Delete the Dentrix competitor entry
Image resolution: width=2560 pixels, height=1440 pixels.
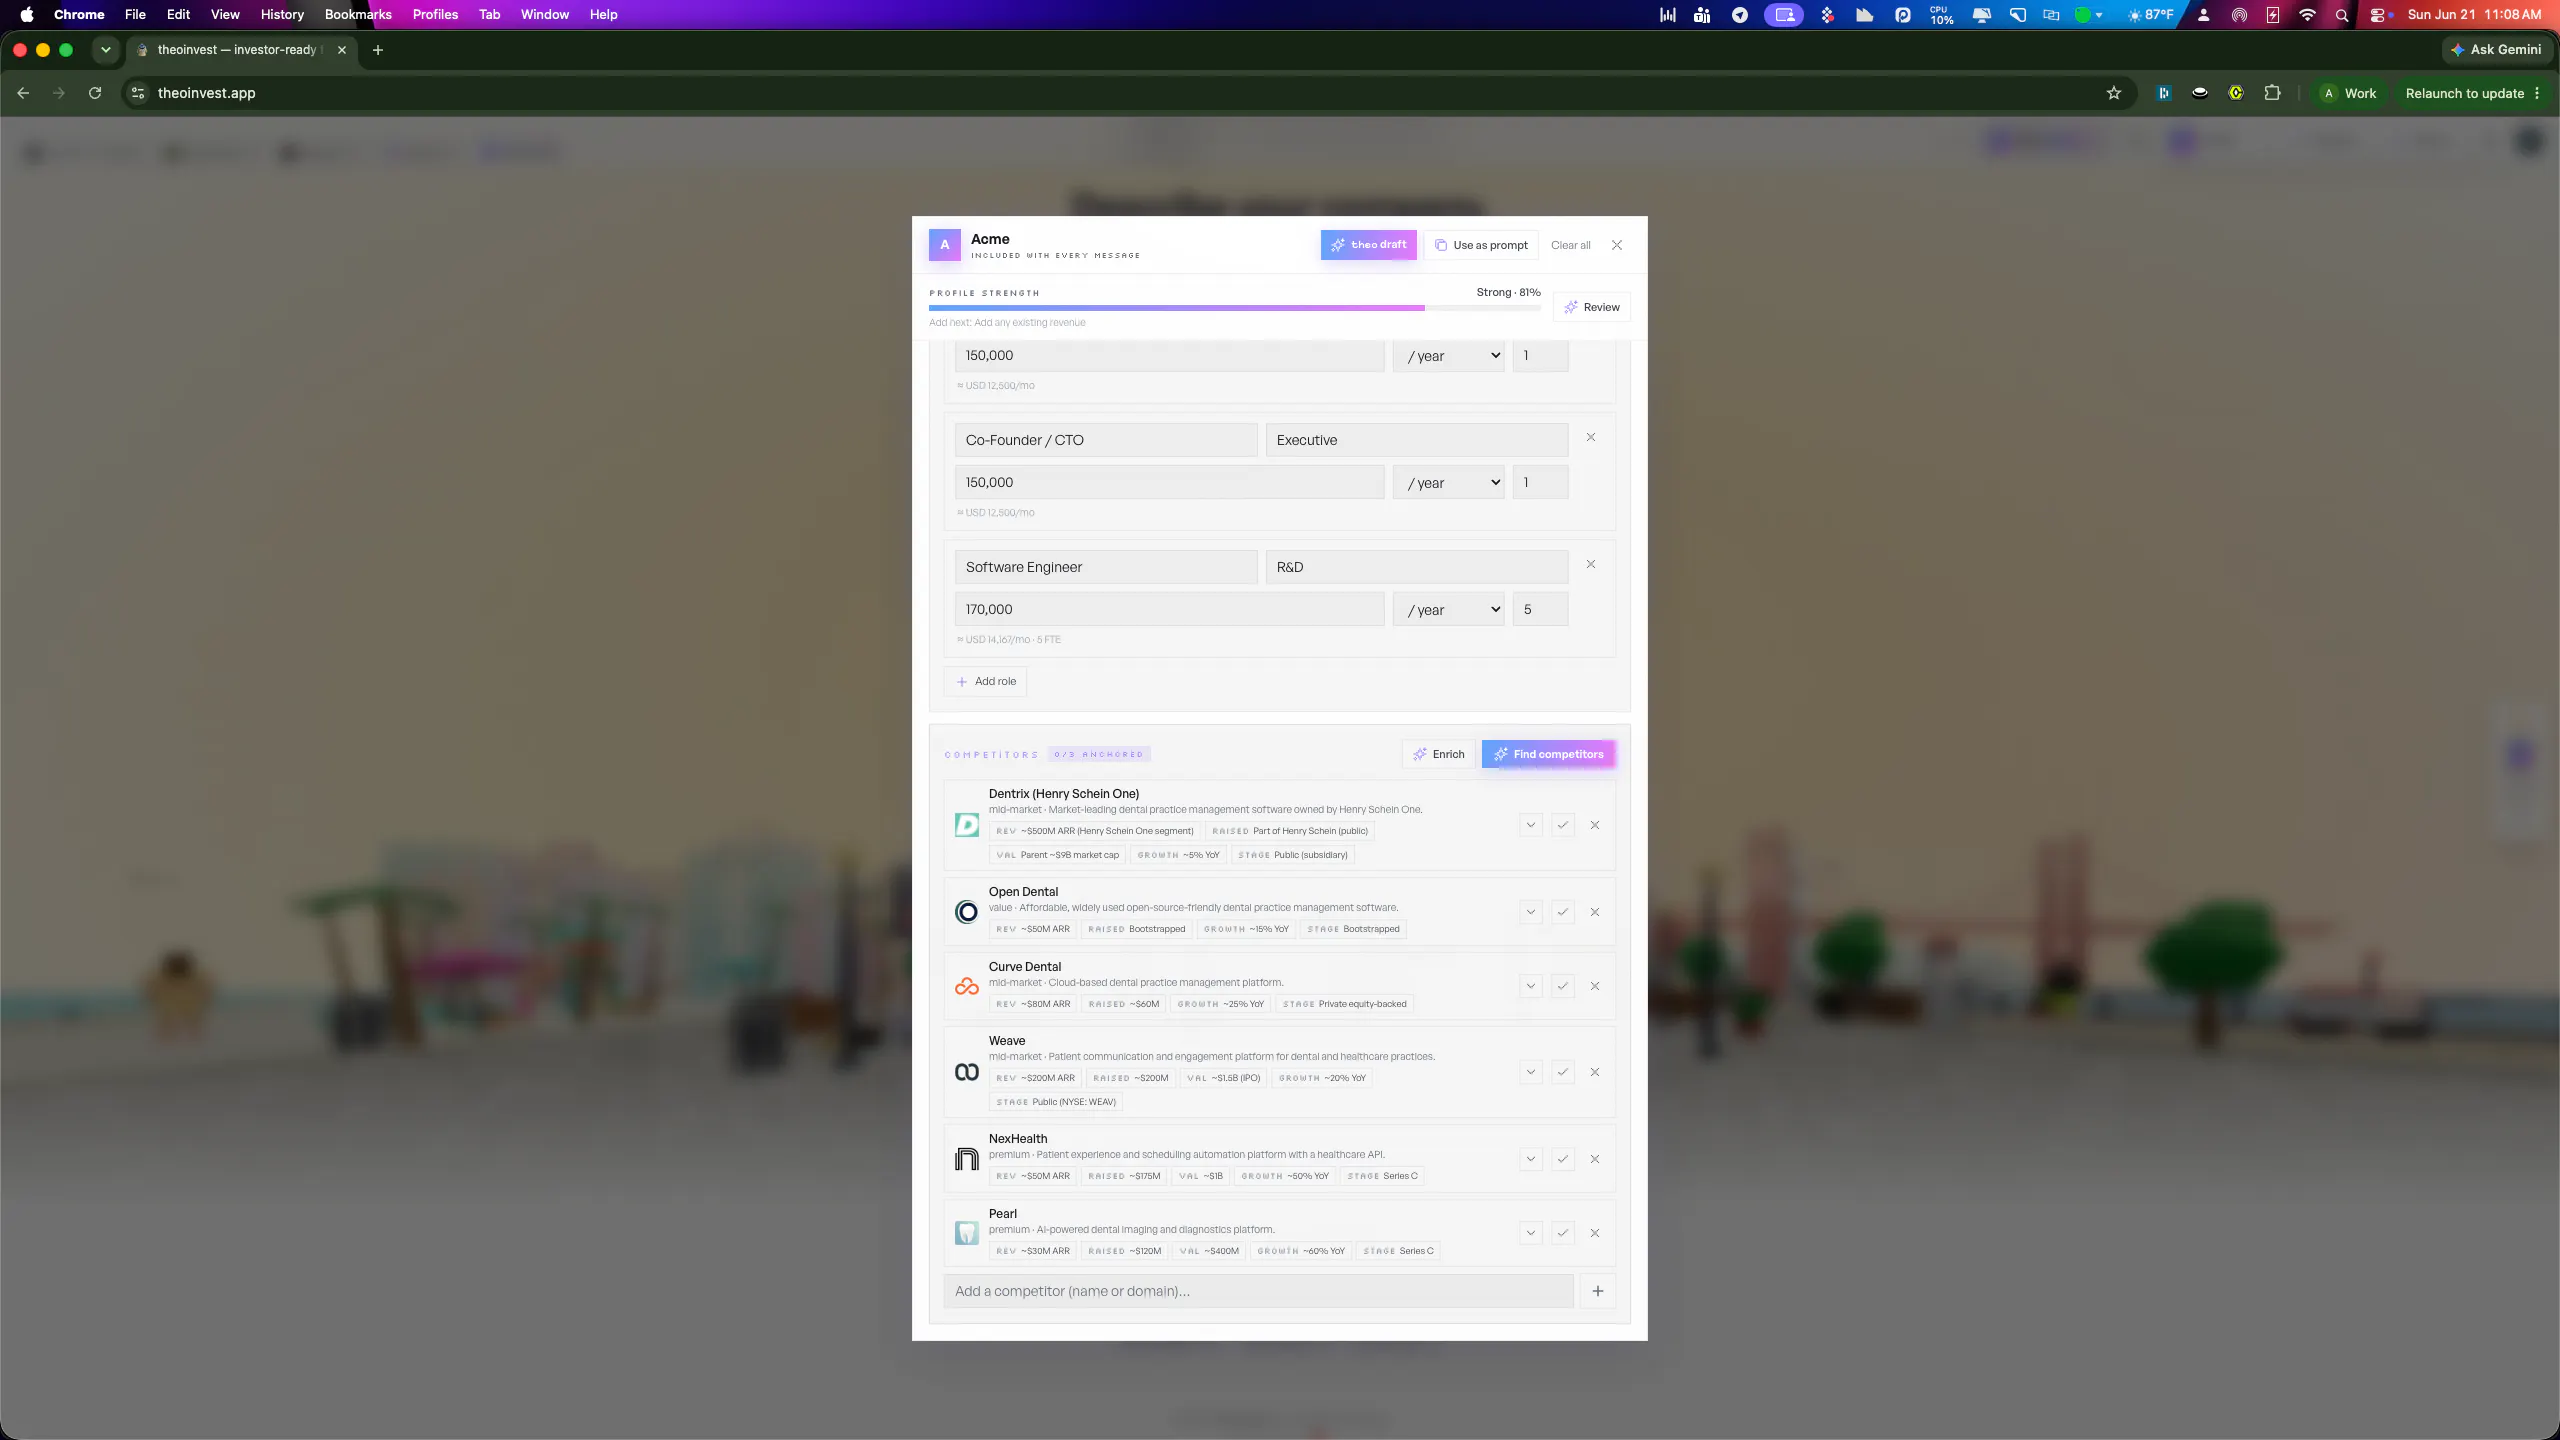[1595, 825]
